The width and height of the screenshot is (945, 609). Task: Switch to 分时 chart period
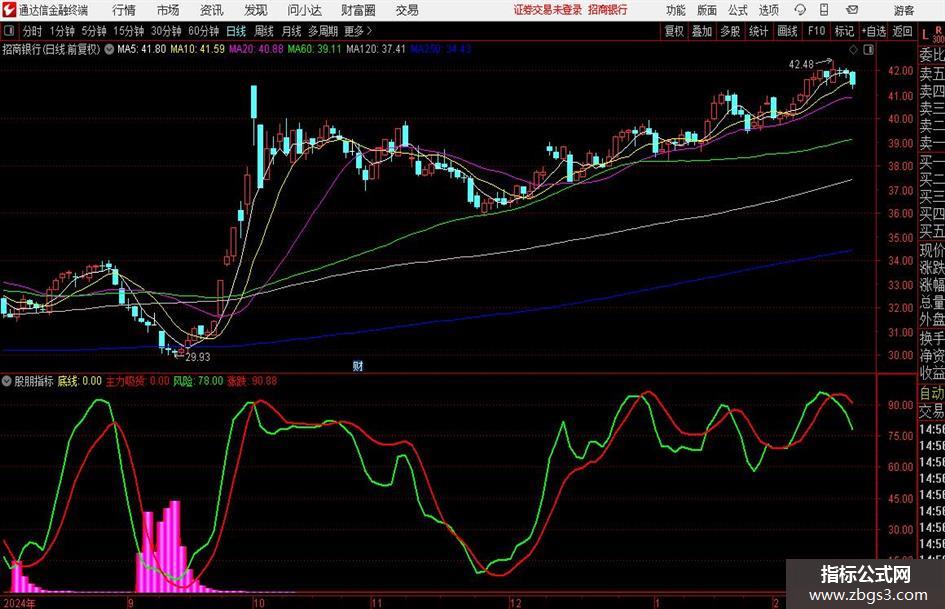[32, 31]
